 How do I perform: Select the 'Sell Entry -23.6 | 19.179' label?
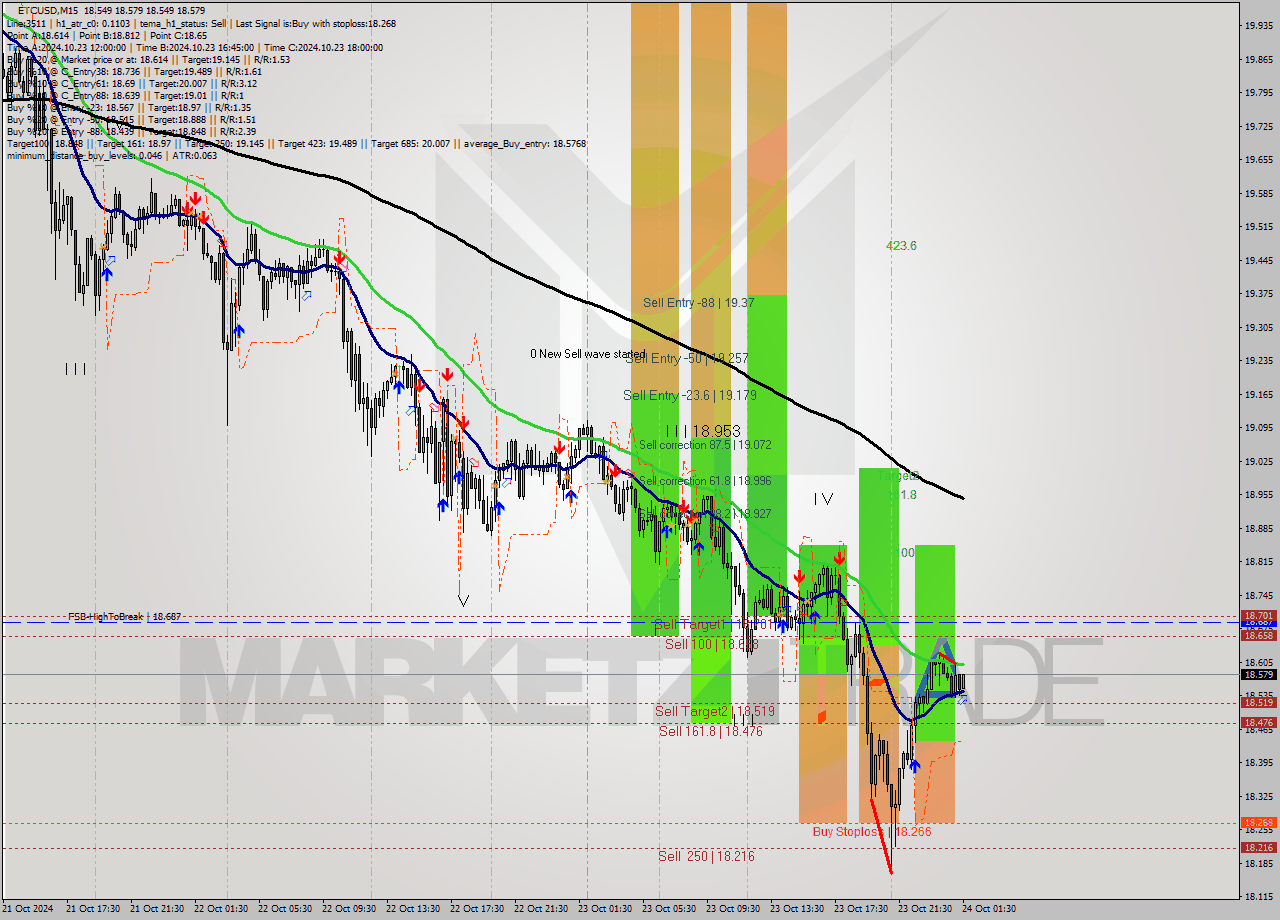pos(690,395)
